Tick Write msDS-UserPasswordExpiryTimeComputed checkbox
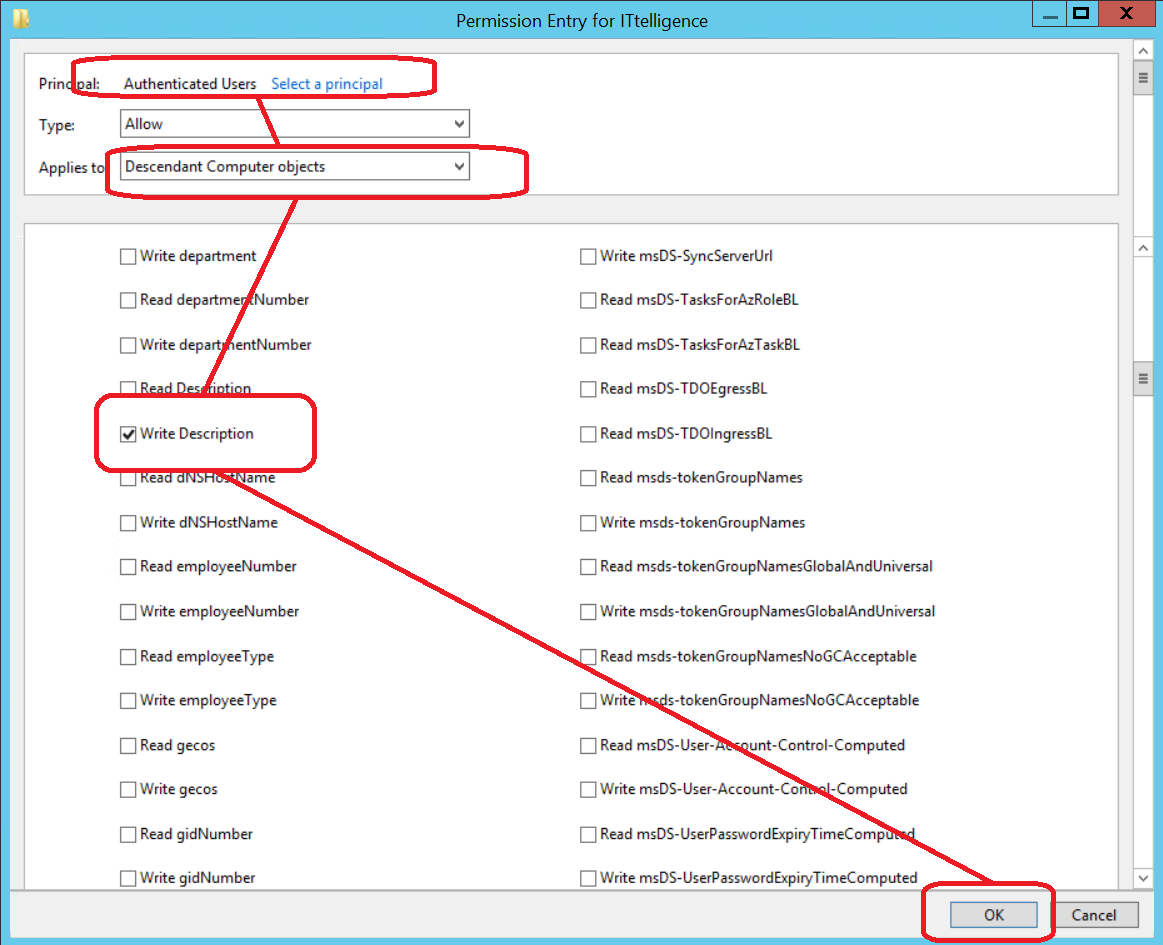 [588, 878]
